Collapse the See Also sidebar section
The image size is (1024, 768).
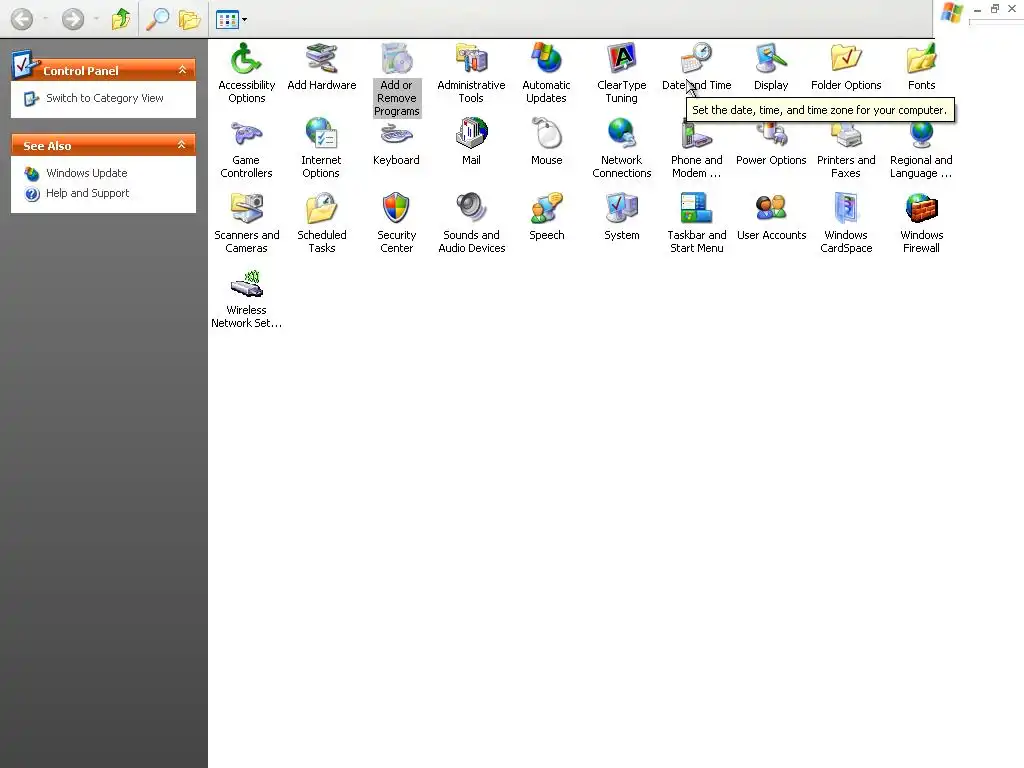pyautogui.click(x=182, y=145)
